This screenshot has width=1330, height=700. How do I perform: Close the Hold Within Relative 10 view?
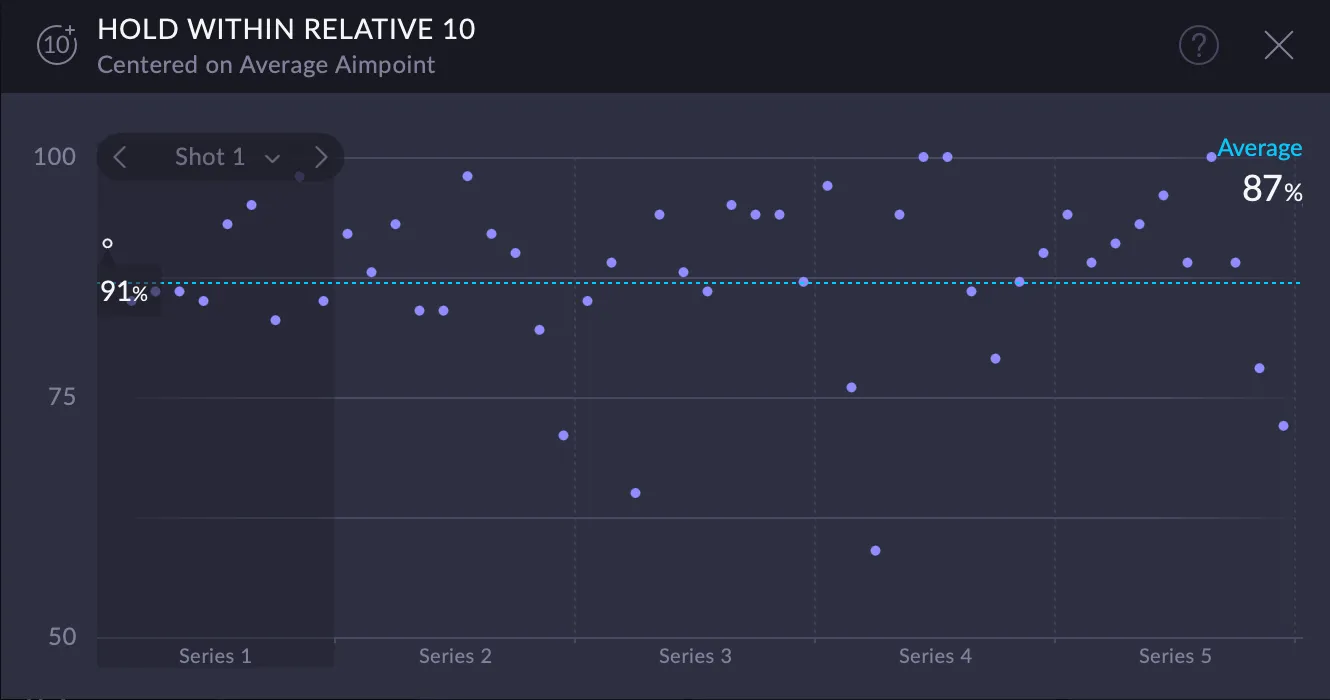pos(1279,45)
